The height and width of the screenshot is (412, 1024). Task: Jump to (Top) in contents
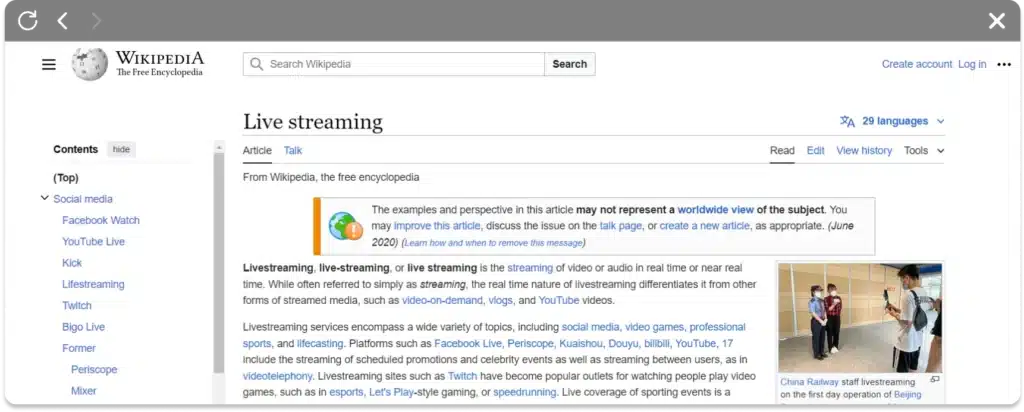(x=66, y=178)
